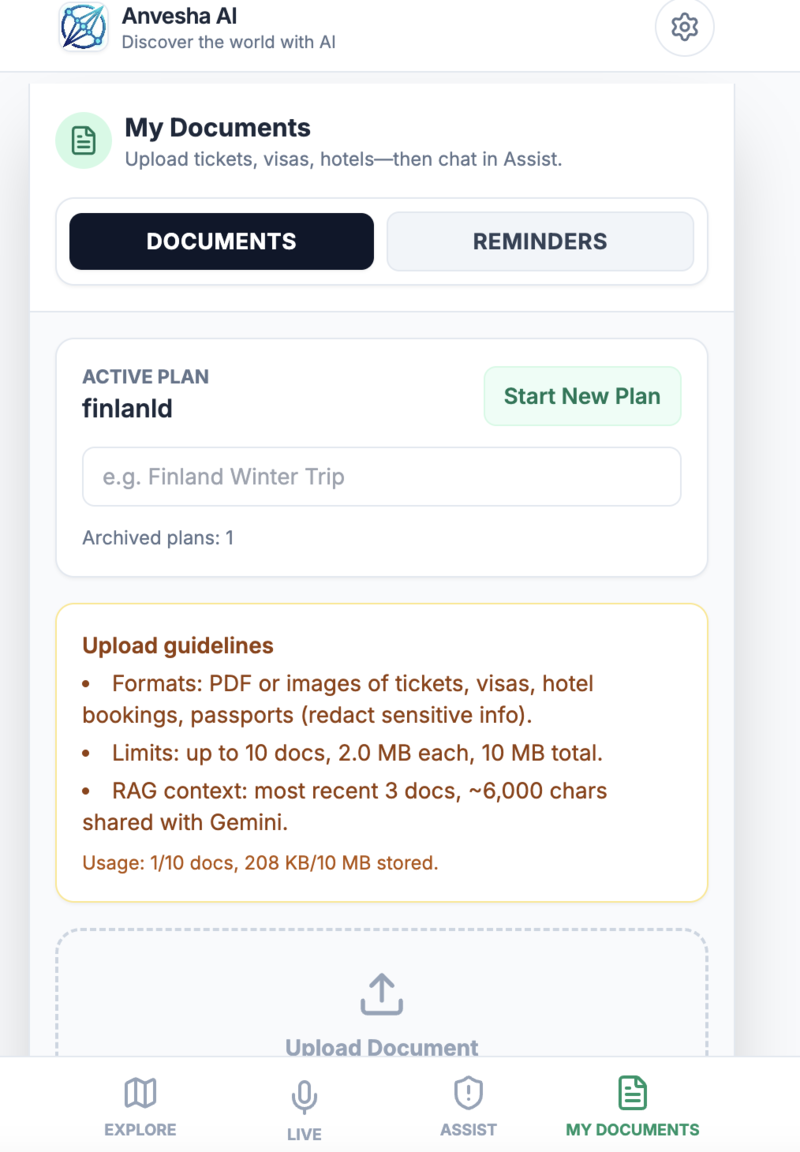The width and height of the screenshot is (800, 1152).
Task: Click the Discover the world tagline
Action: [229, 43]
